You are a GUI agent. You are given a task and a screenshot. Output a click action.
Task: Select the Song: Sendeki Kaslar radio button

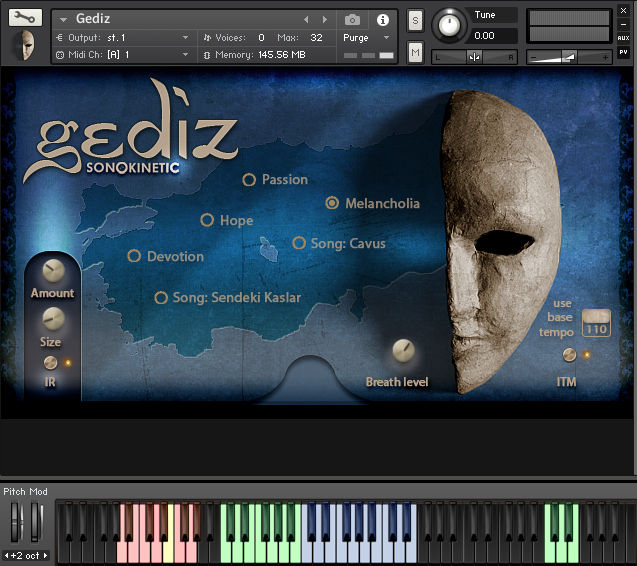tap(161, 297)
